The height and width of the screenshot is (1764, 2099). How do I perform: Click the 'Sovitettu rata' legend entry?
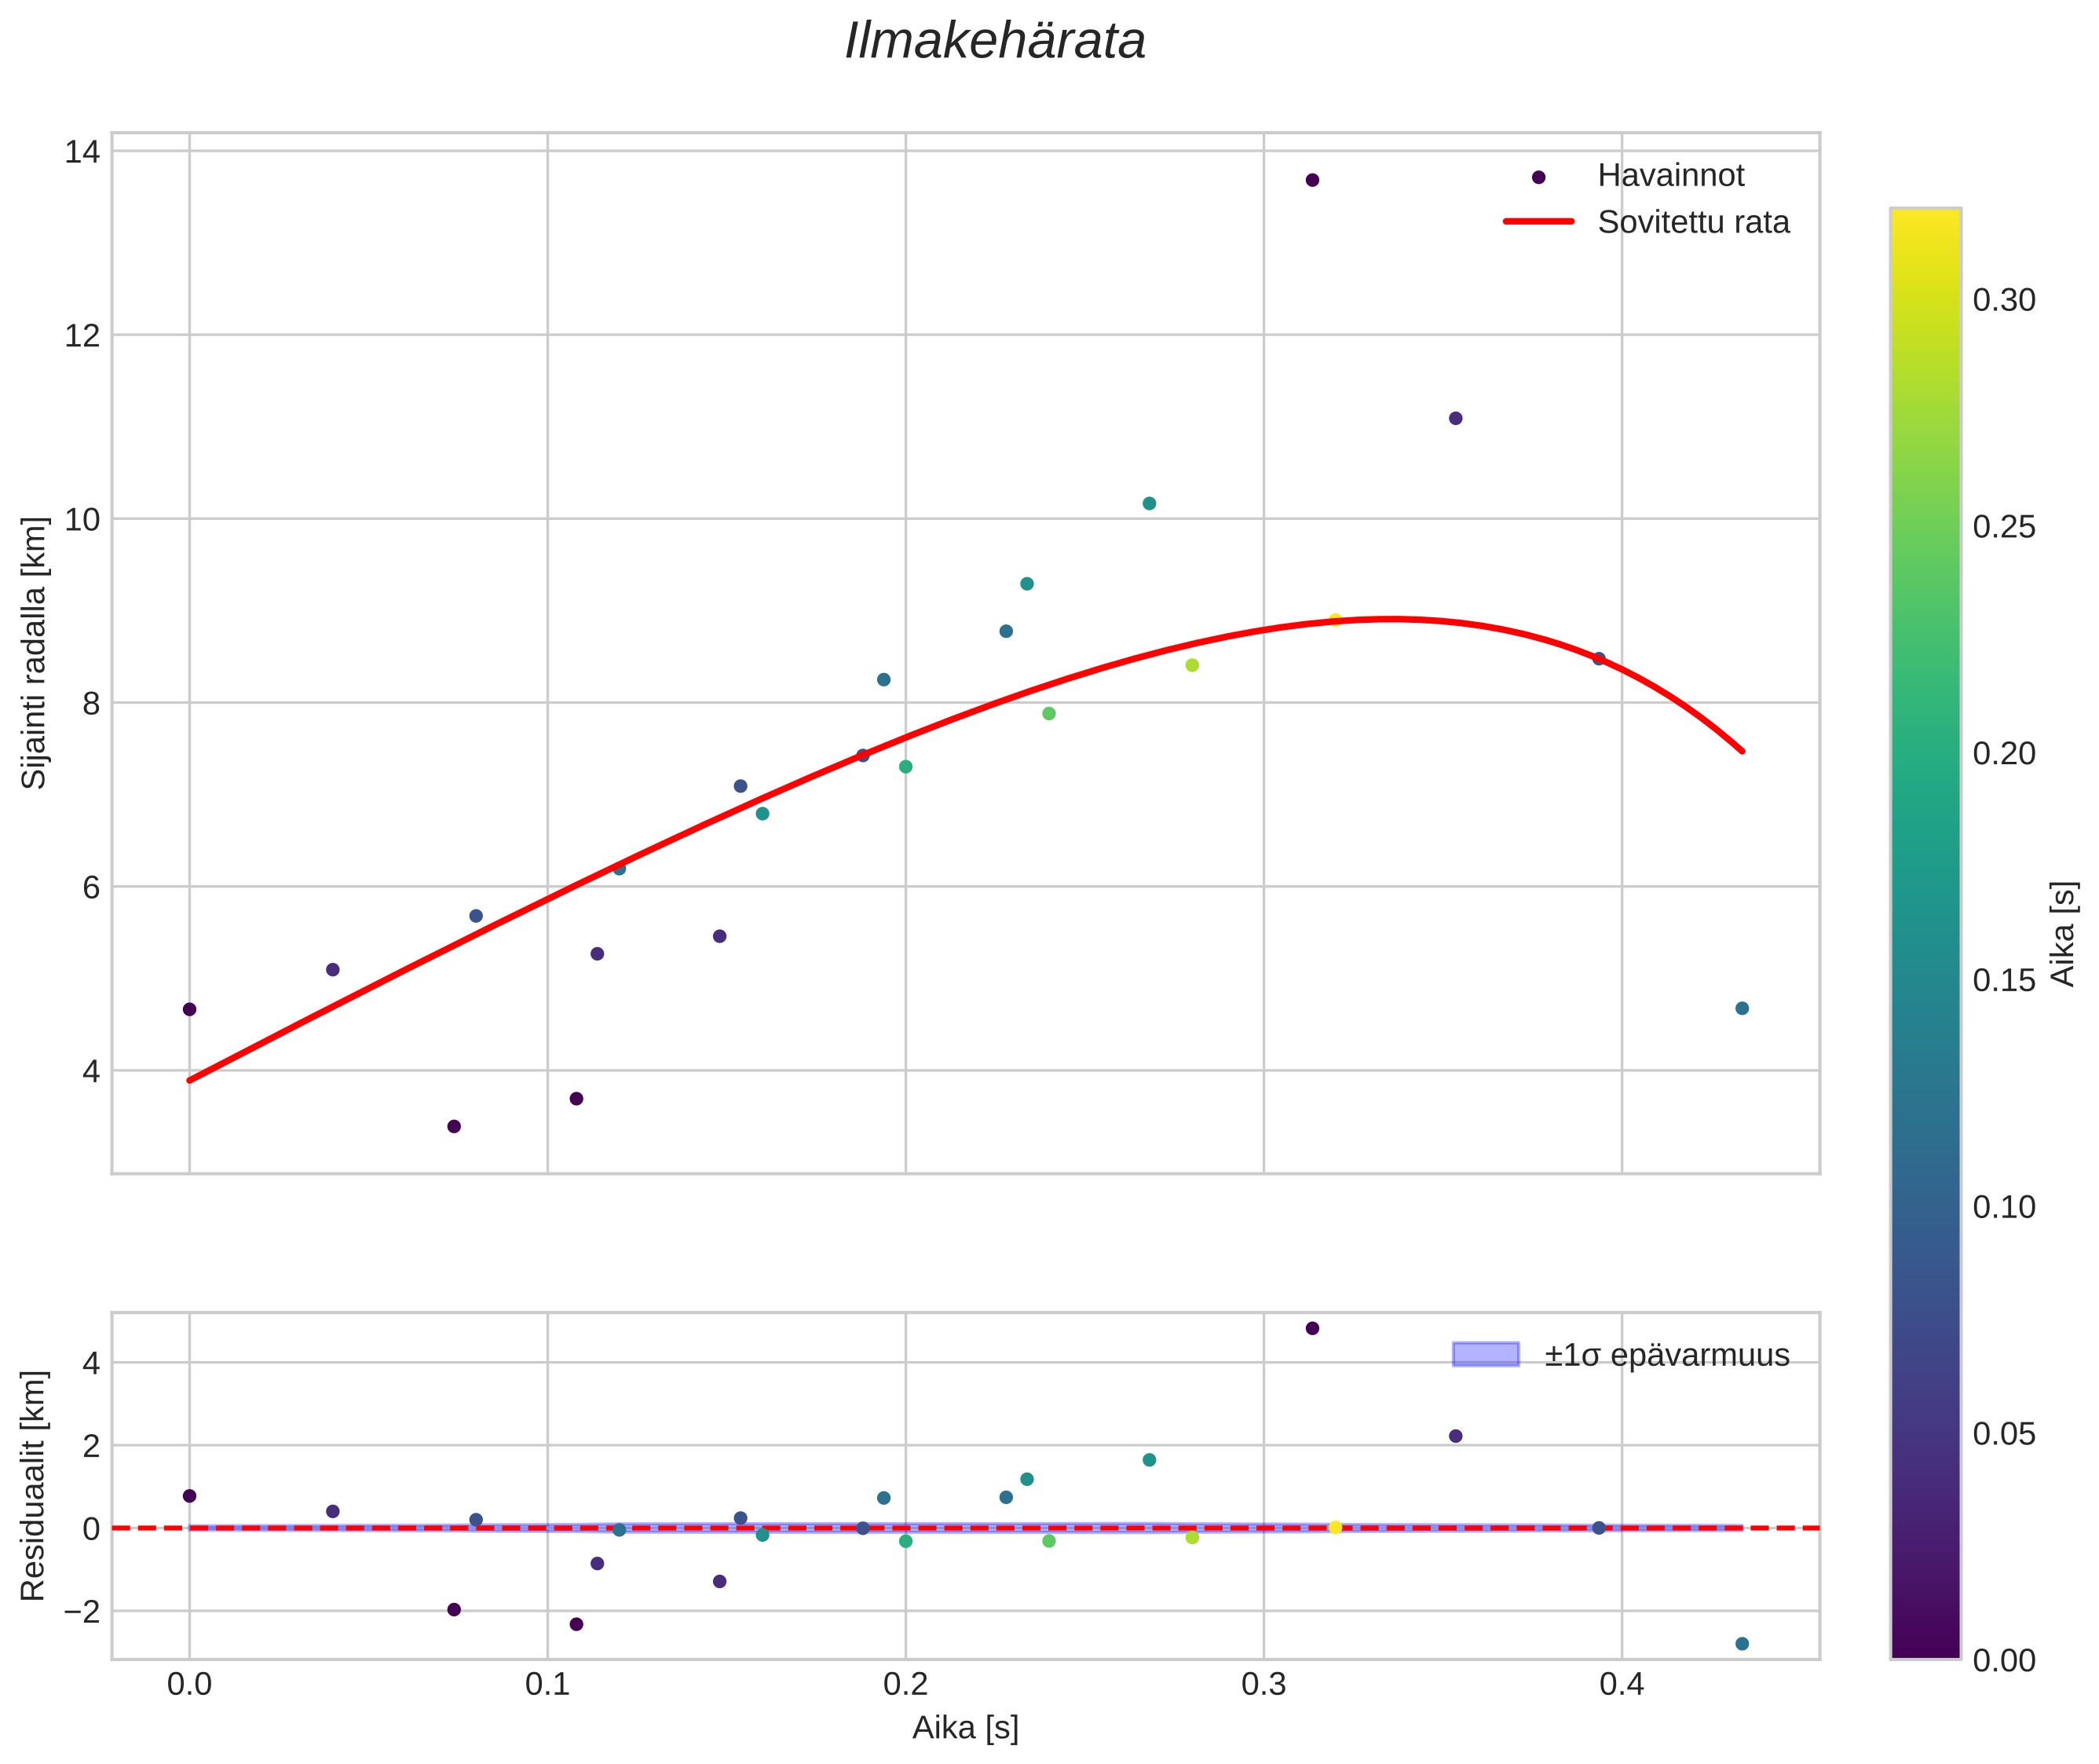(x=1692, y=222)
